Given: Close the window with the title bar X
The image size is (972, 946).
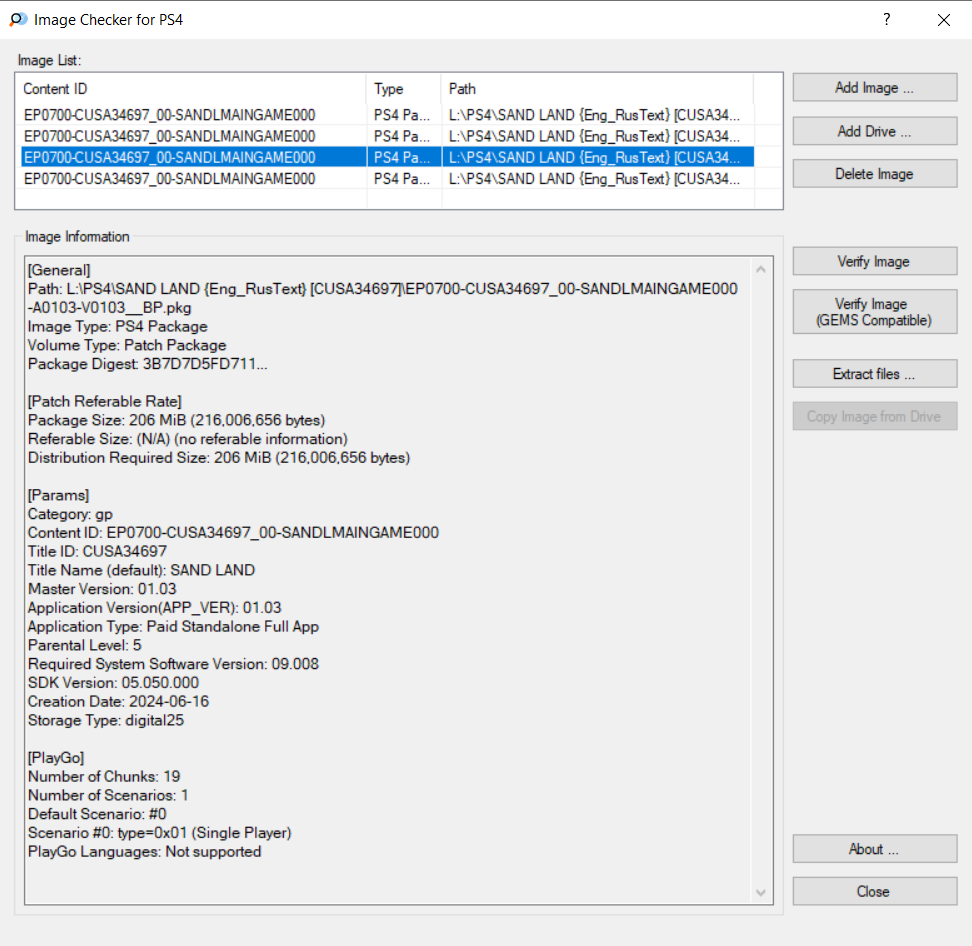Looking at the screenshot, I should pos(943,19).
